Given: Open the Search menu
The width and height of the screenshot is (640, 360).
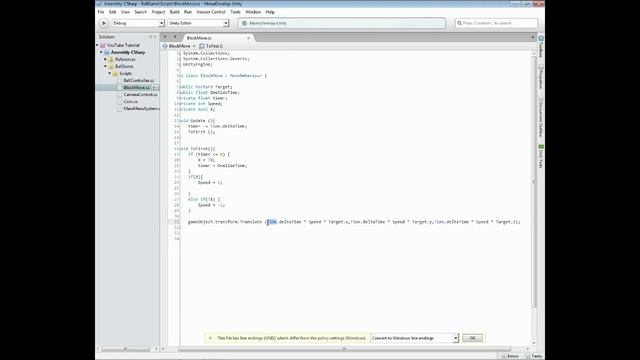Looking at the screenshot, I should tap(140, 12).
